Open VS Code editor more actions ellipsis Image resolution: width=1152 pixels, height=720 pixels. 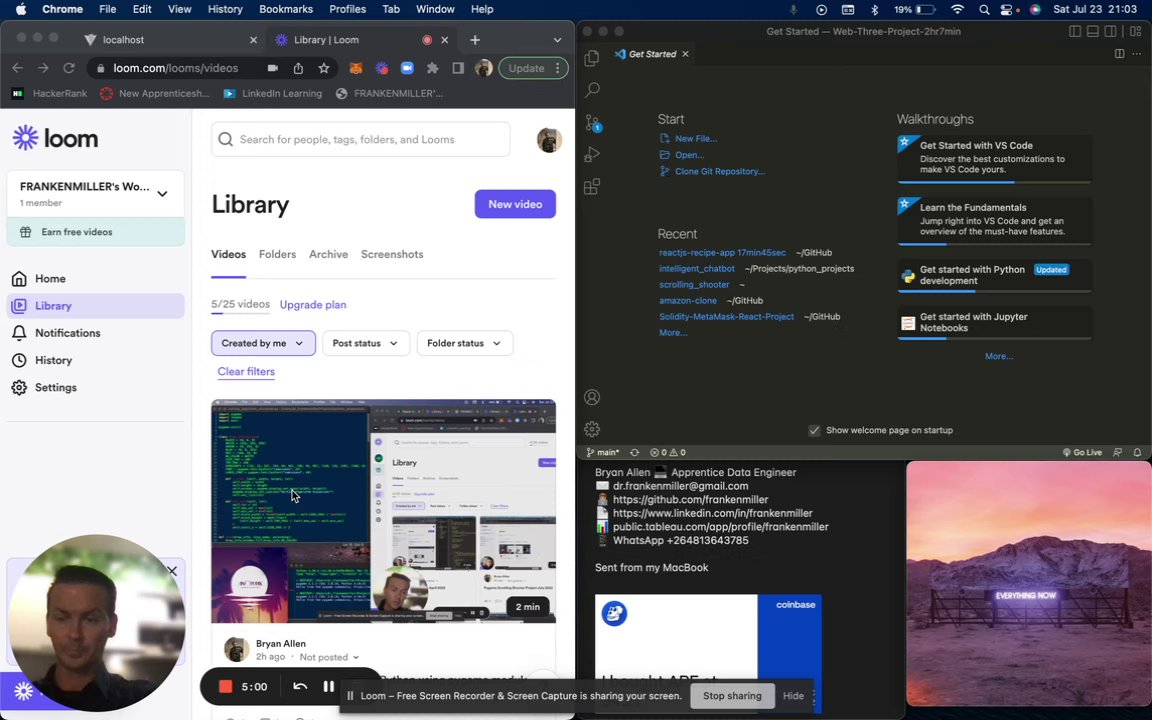[1137, 54]
